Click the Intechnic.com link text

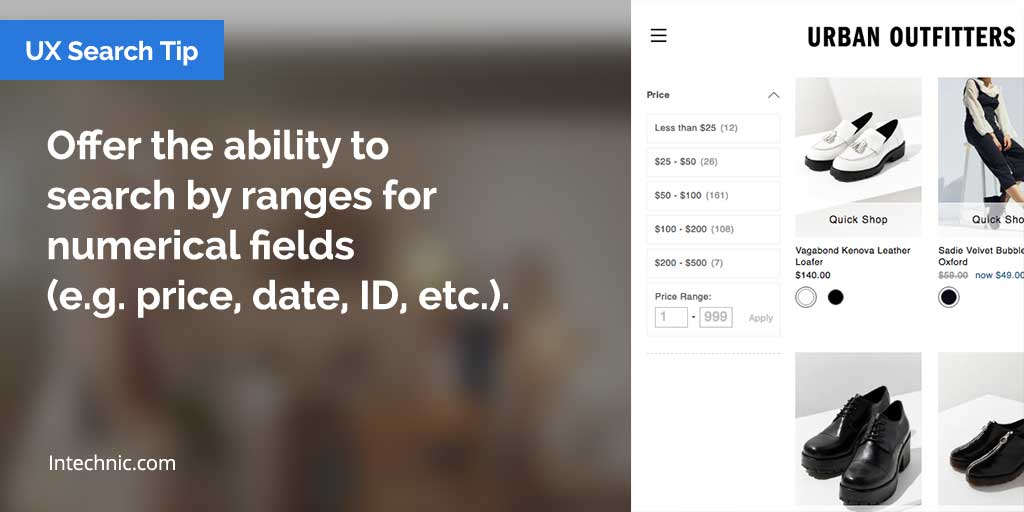[112, 463]
